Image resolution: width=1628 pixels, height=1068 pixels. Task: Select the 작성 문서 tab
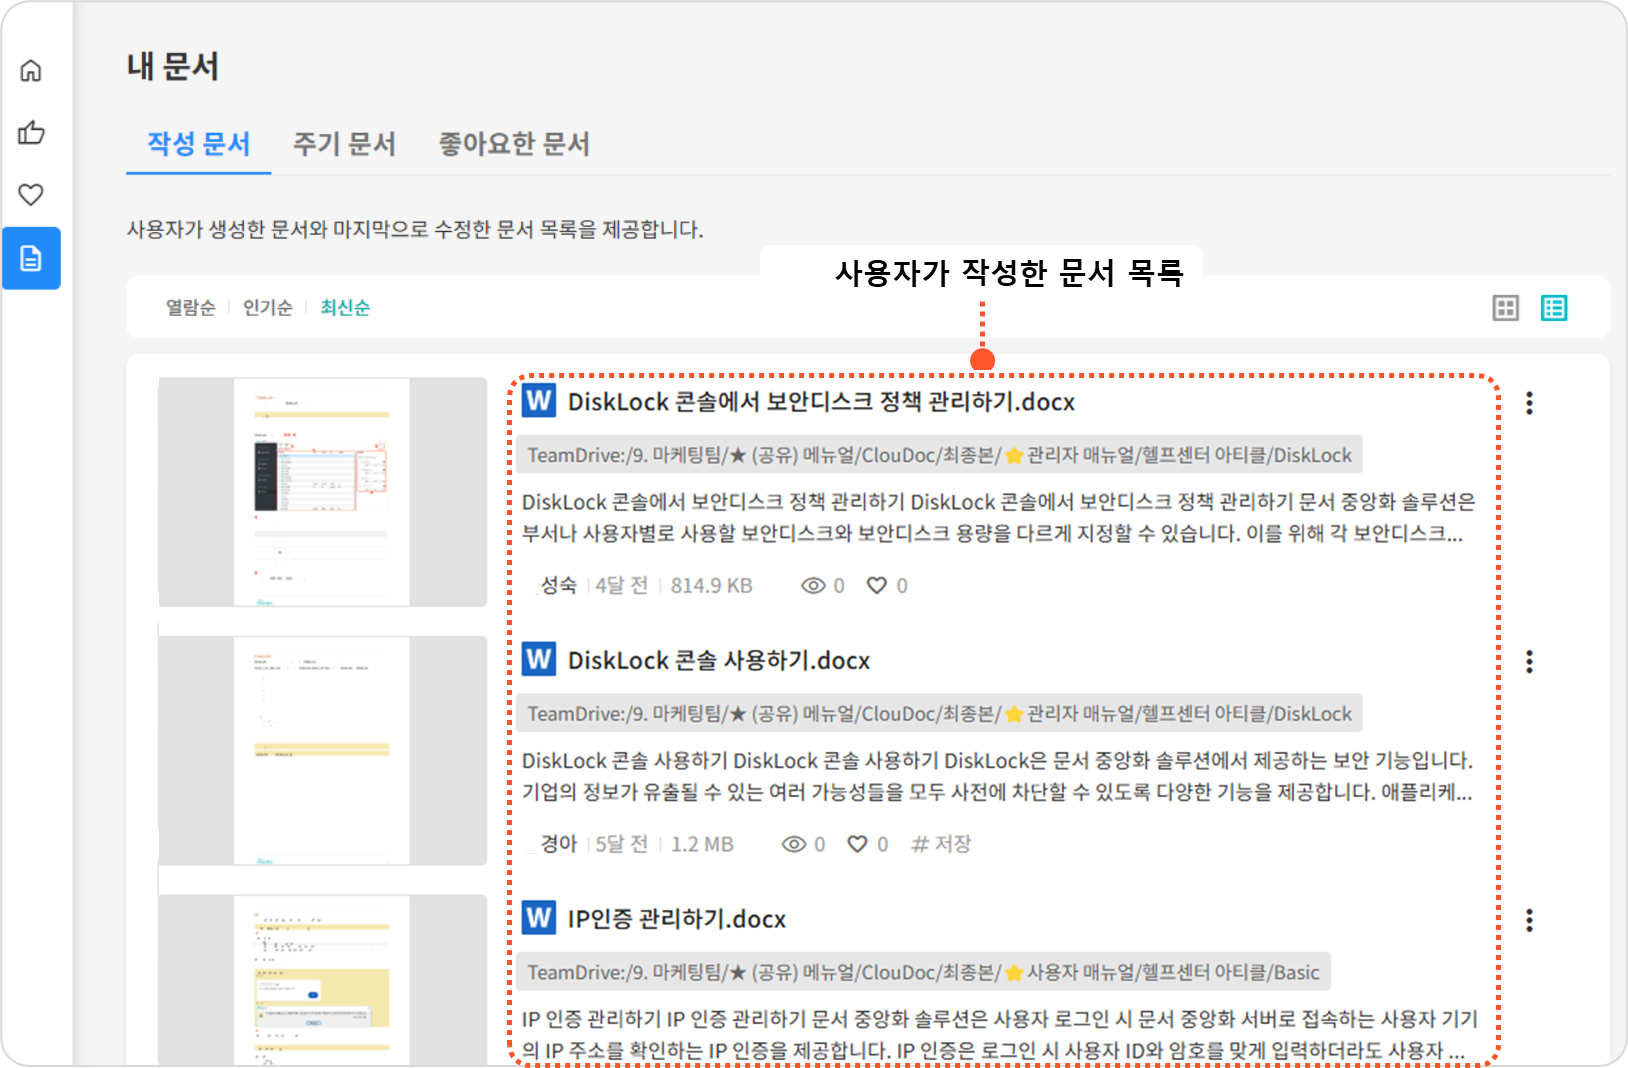coord(198,144)
